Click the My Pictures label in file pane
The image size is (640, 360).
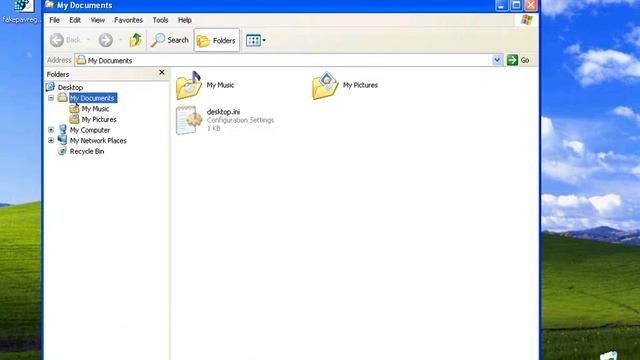tap(360, 85)
